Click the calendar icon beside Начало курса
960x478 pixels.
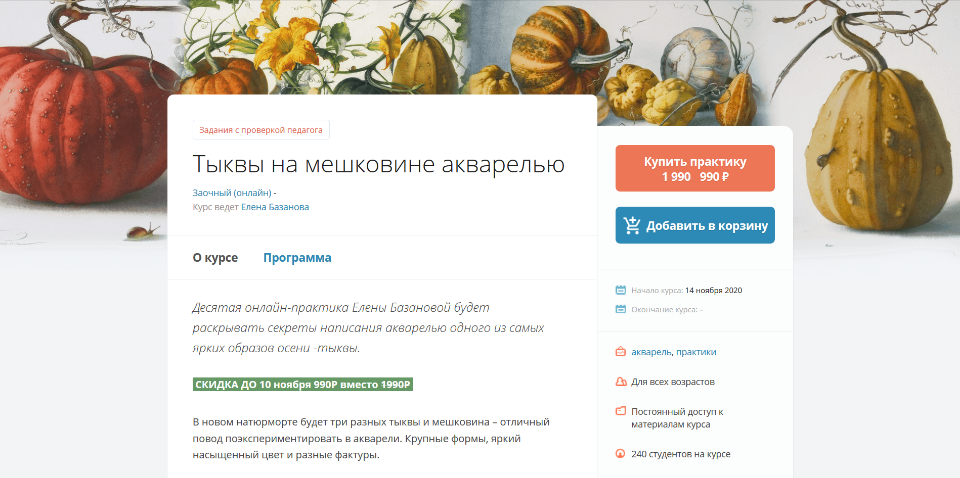(x=620, y=291)
